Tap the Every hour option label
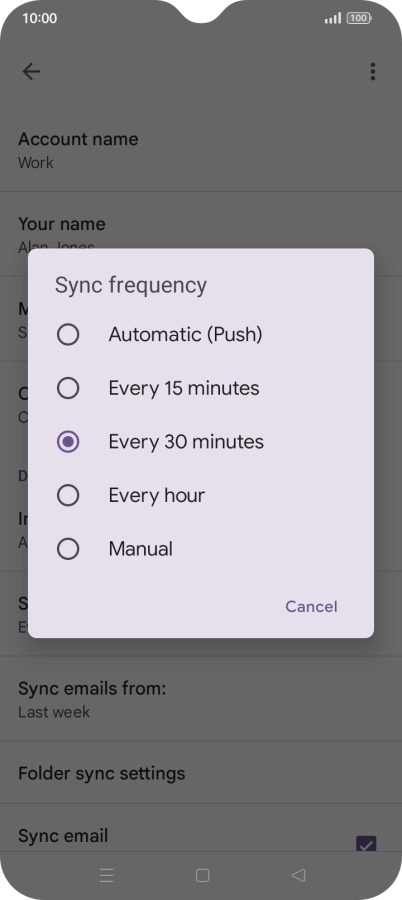402x900 pixels. [157, 495]
